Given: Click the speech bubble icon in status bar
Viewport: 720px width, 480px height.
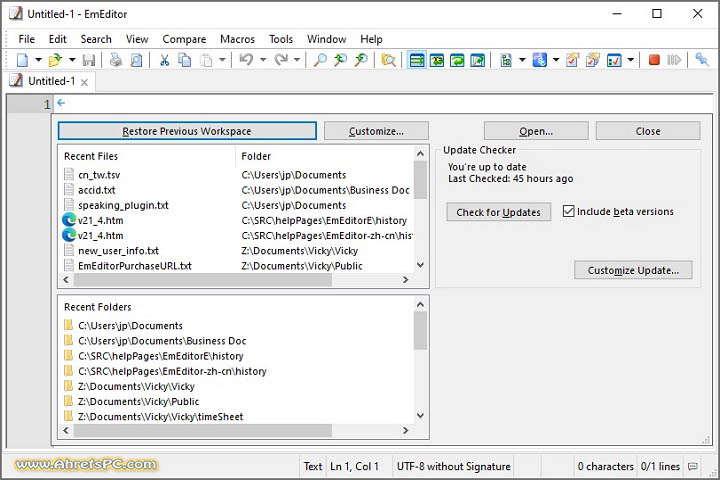Looking at the screenshot, I should coord(693,467).
